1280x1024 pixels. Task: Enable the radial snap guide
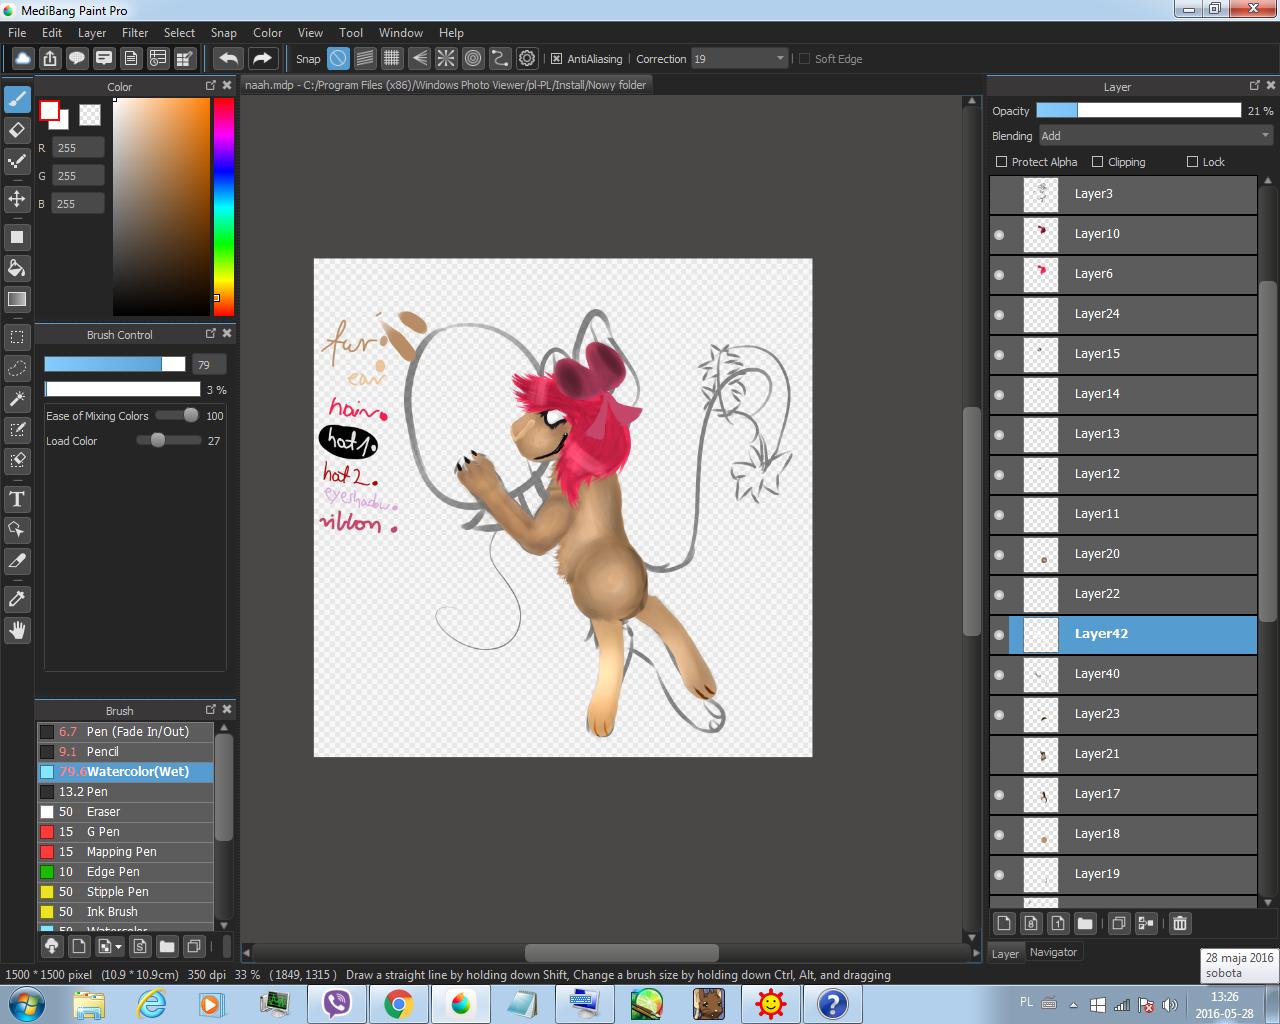tap(446, 58)
